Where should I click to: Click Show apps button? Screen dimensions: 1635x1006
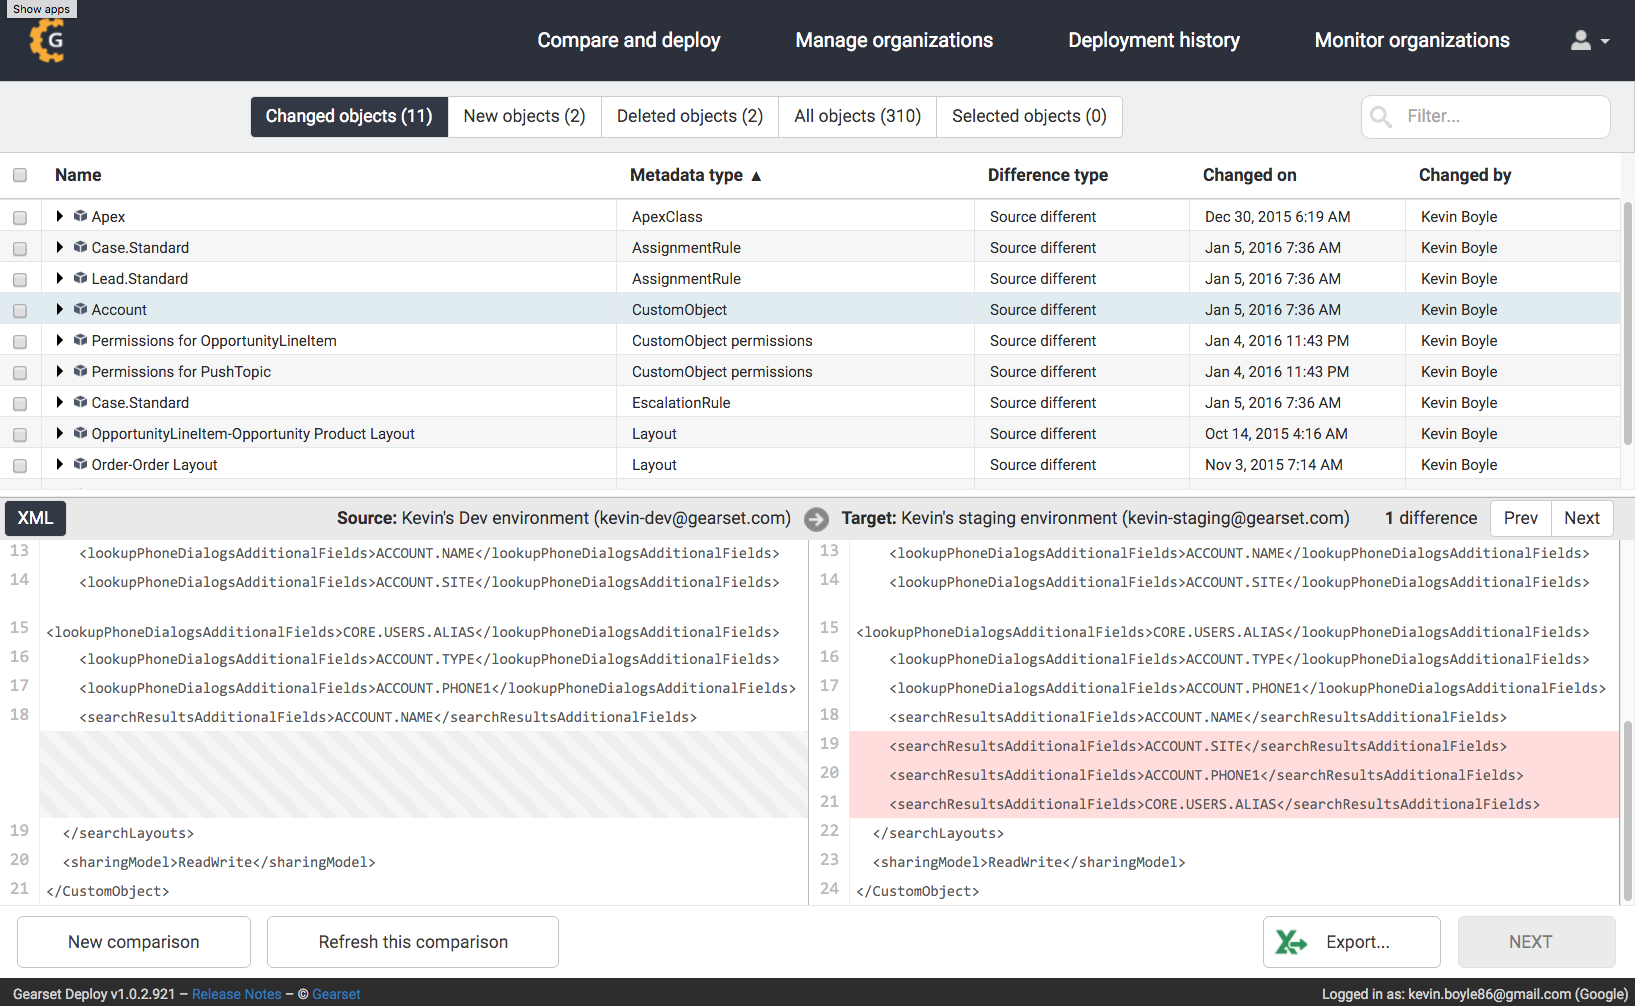pos(41,9)
